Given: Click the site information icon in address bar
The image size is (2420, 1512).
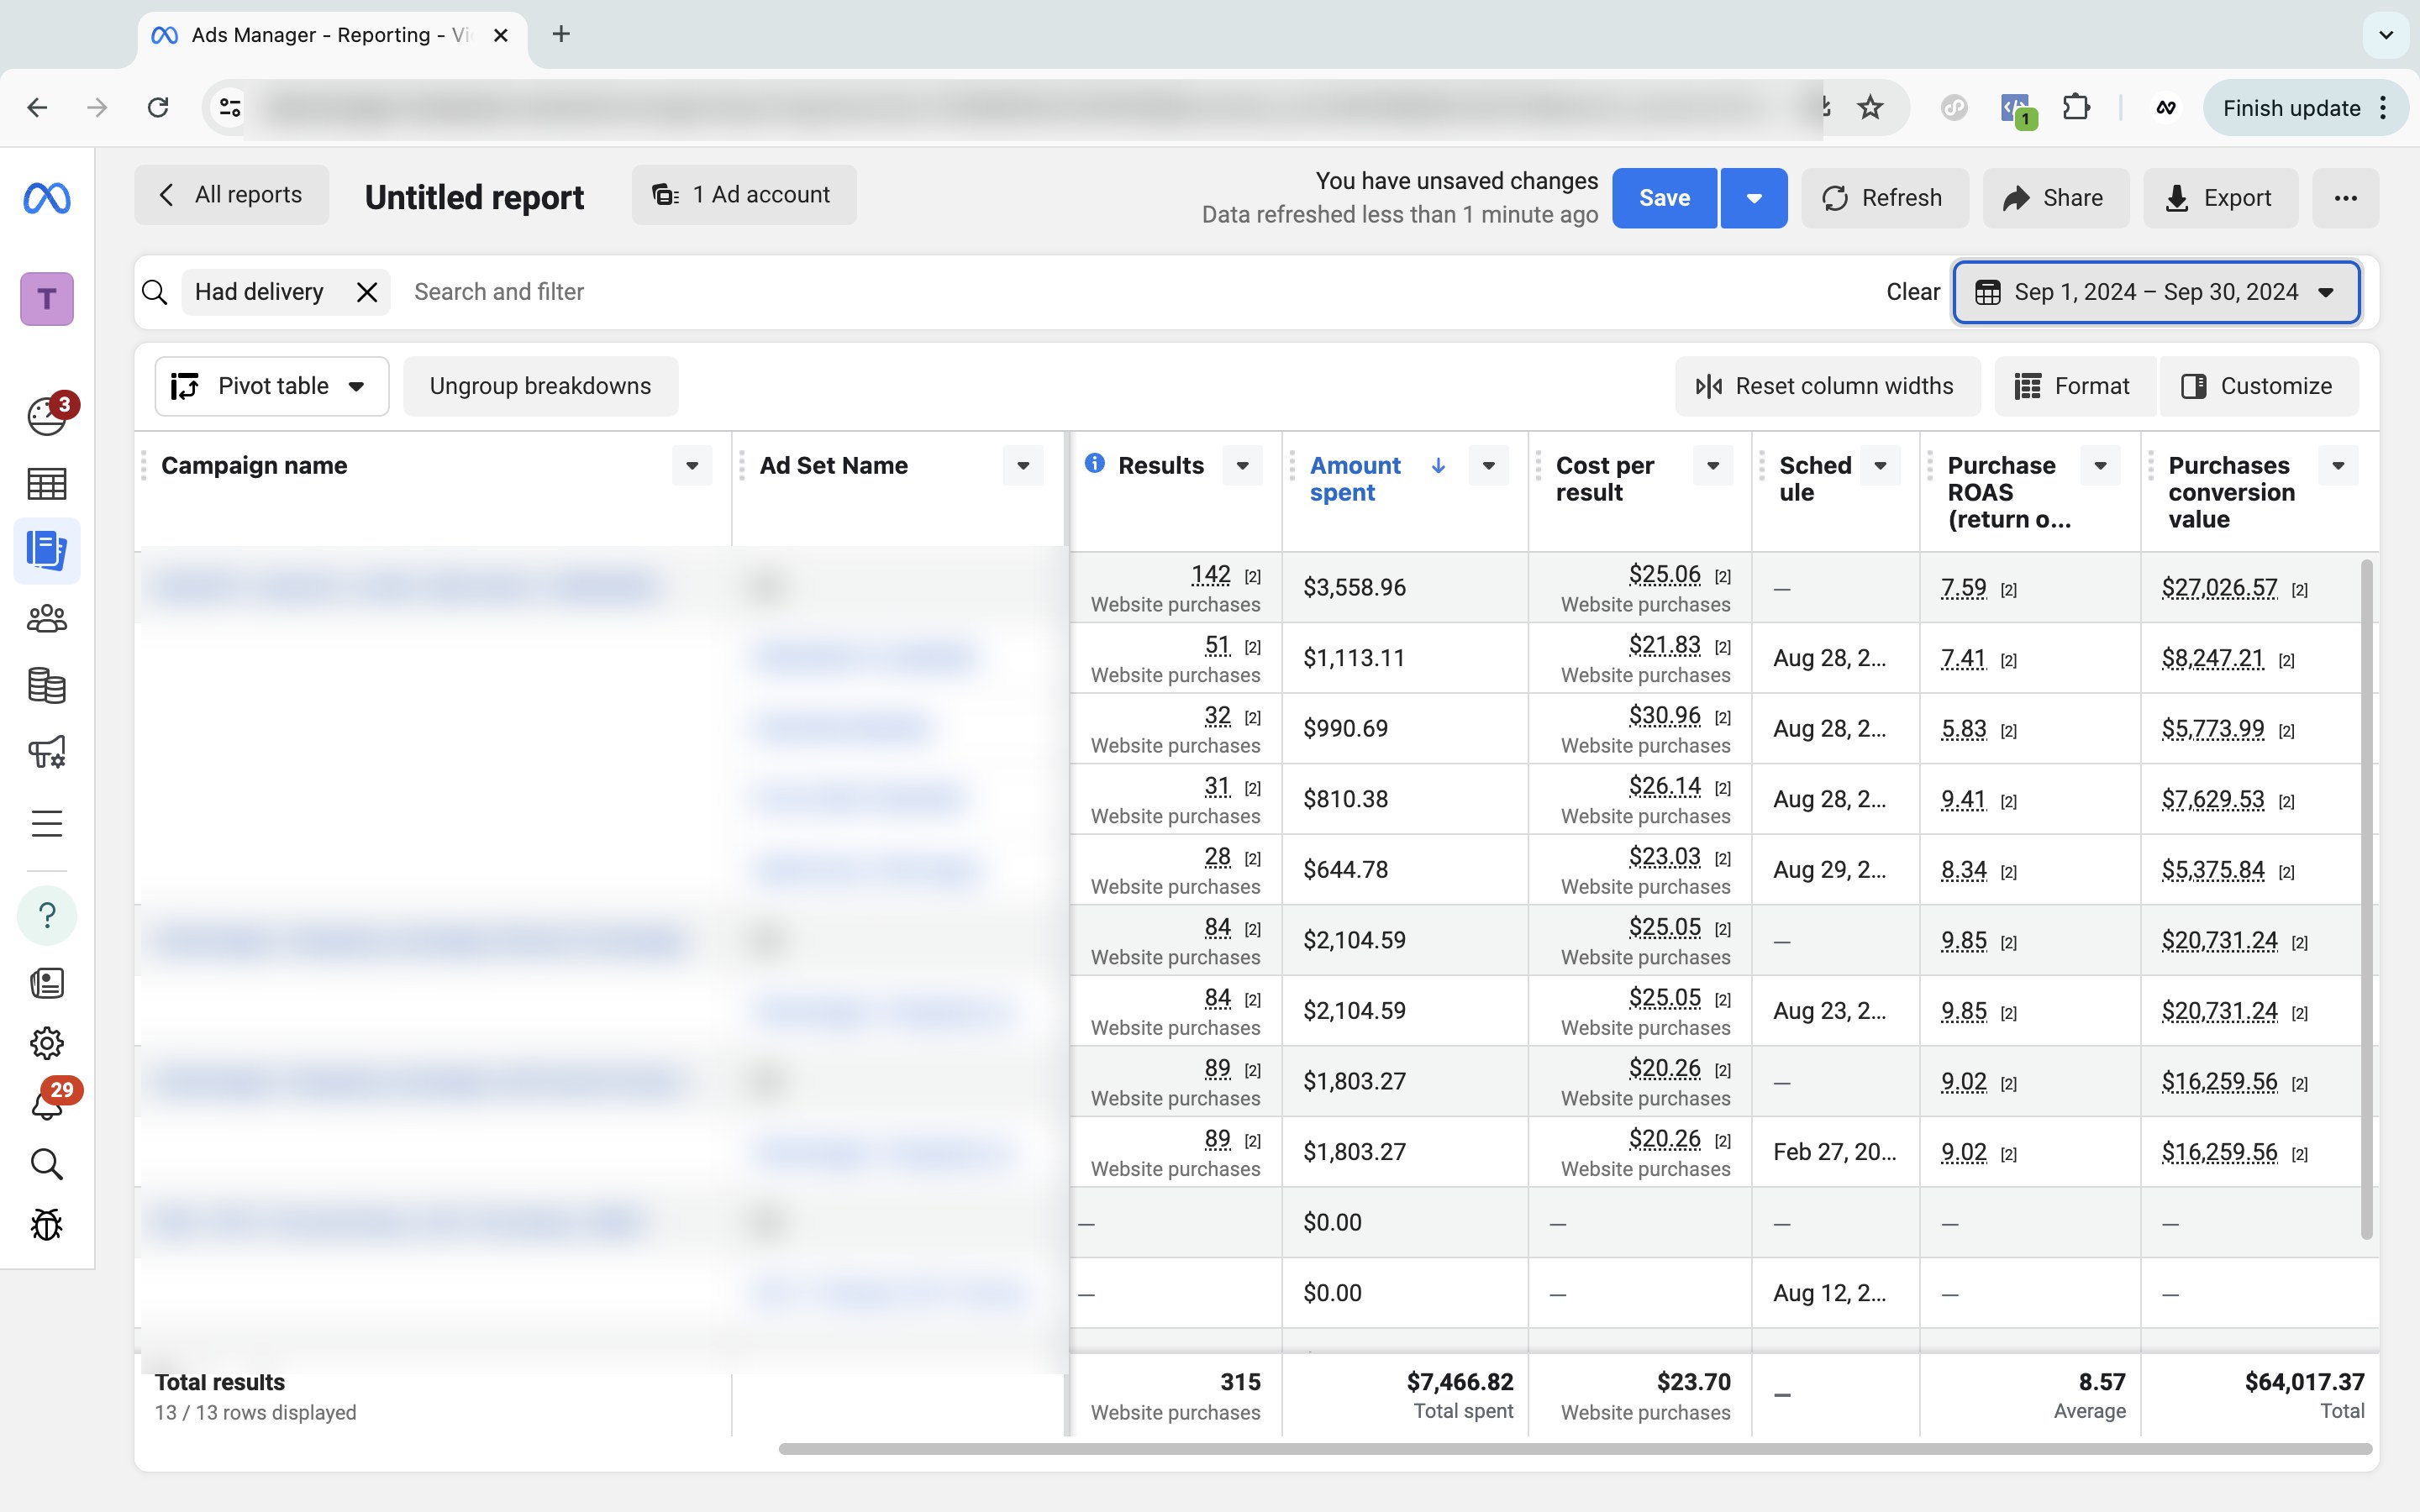Looking at the screenshot, I should point(230,108).
